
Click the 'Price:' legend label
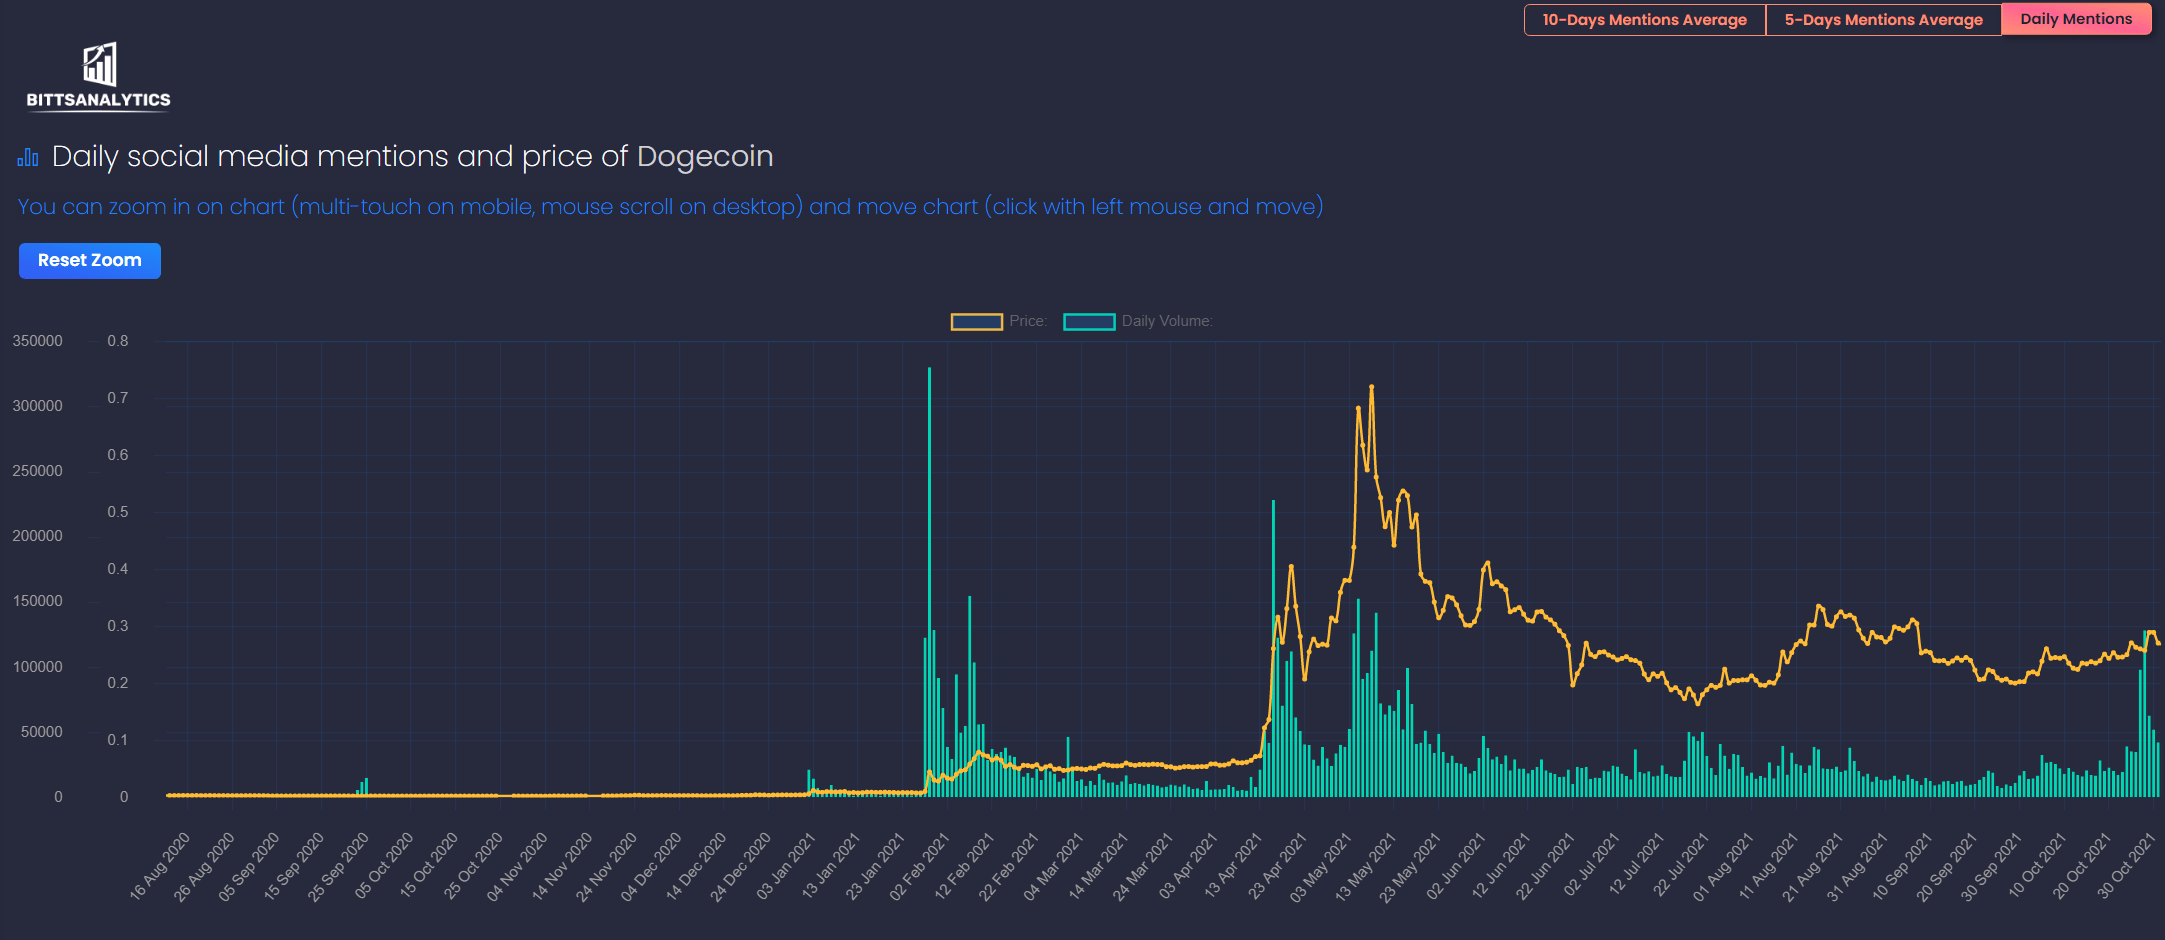[x=1028, y=321]
